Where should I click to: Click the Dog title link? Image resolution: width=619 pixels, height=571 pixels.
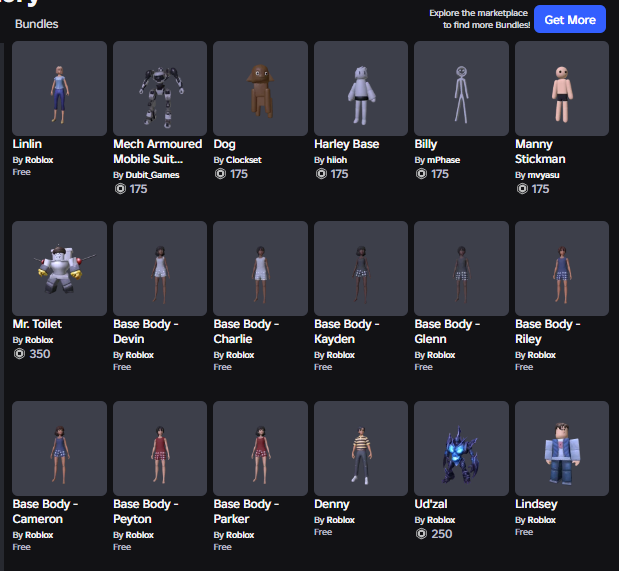(x=225, y=144)
